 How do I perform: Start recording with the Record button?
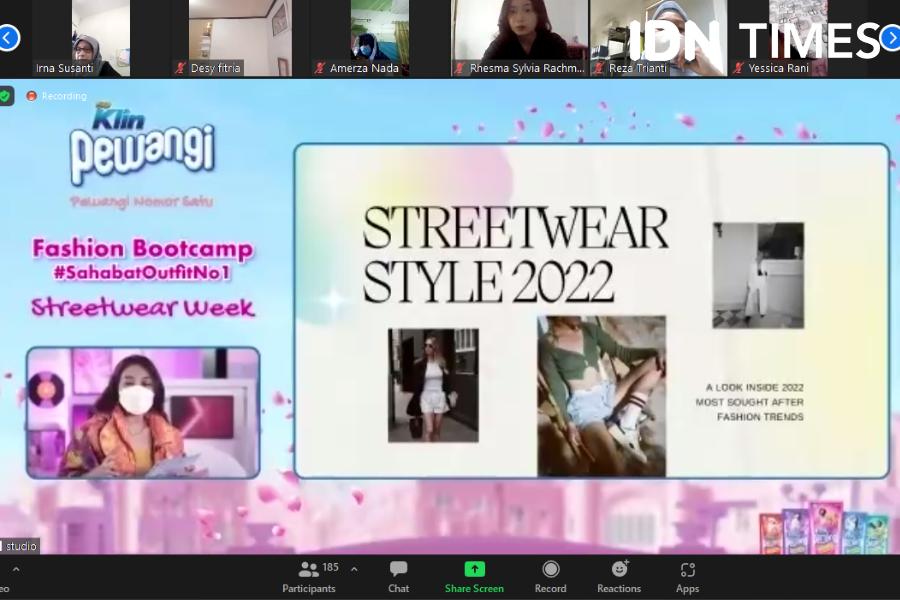click(x=550, y=577)
